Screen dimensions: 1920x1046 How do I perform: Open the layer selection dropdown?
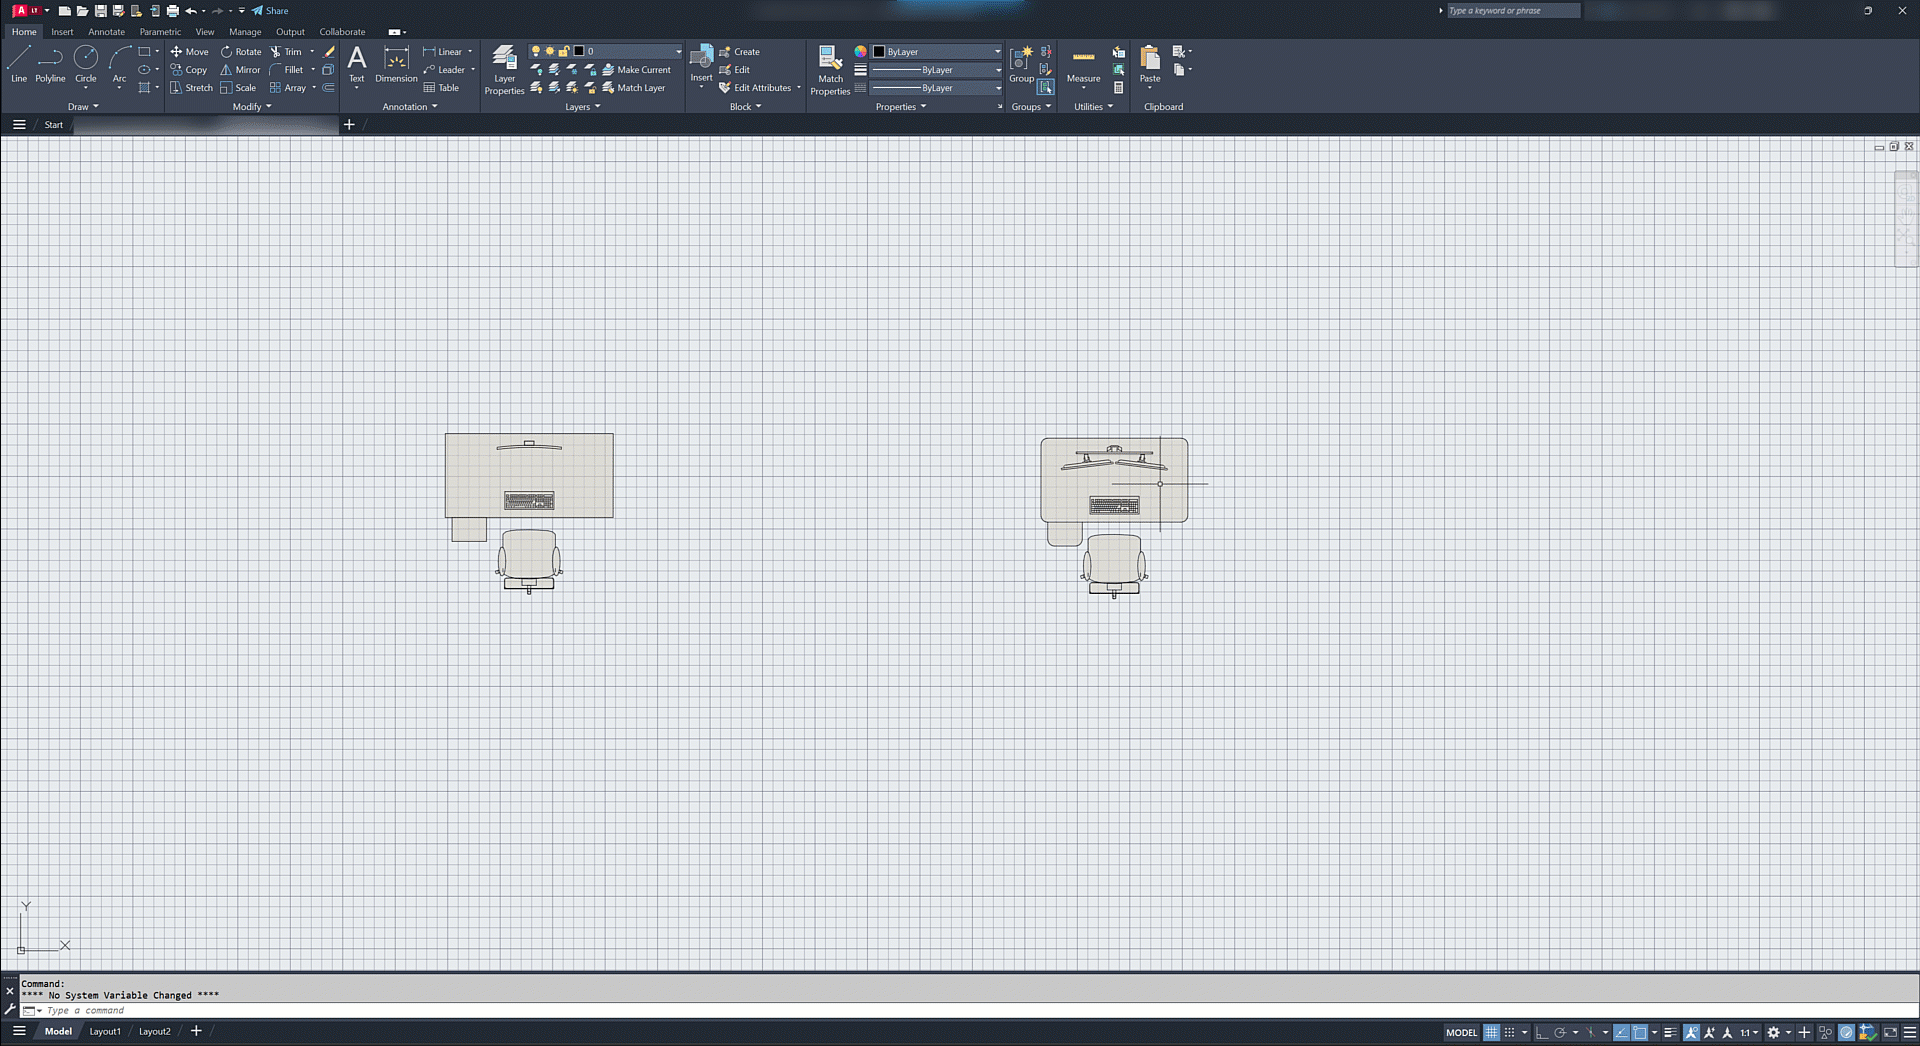[x=678, y=51]
